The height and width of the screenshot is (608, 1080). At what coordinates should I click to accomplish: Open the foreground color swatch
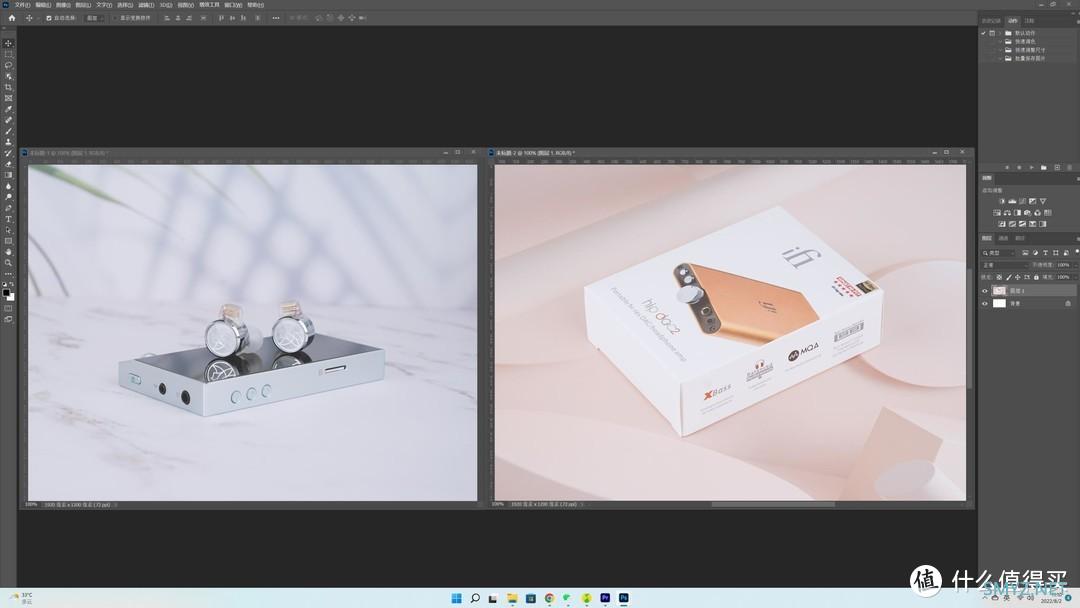[6, 293]
